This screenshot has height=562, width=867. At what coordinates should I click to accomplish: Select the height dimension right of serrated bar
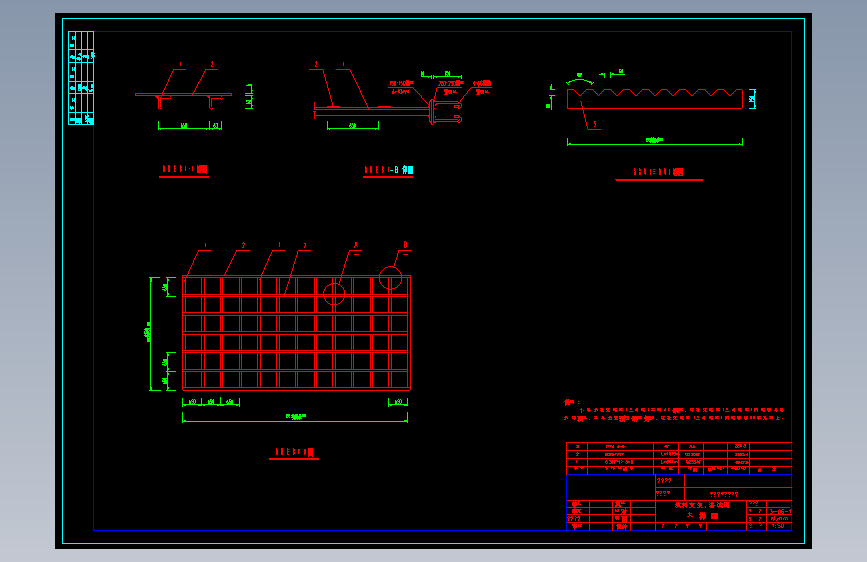click(x=752, y=99)
